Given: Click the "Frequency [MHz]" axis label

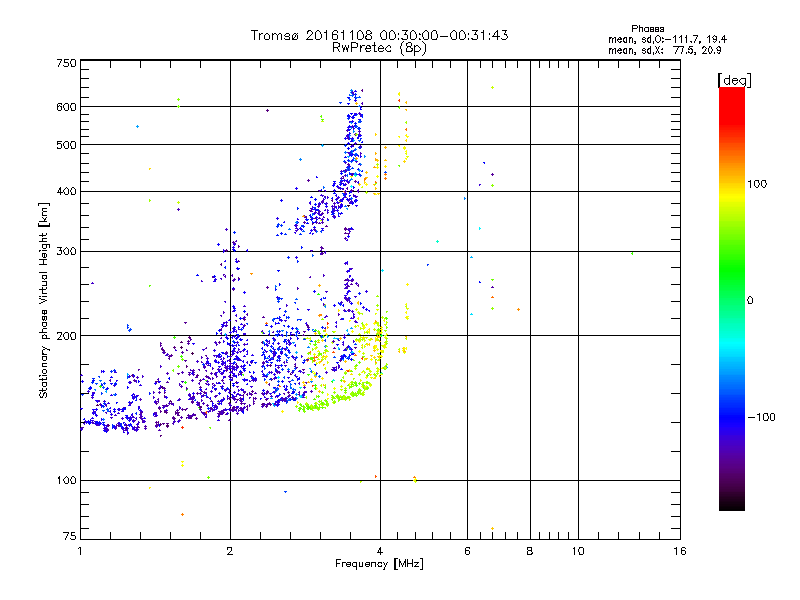Looking at the screenshot, I should click(379, 564).
